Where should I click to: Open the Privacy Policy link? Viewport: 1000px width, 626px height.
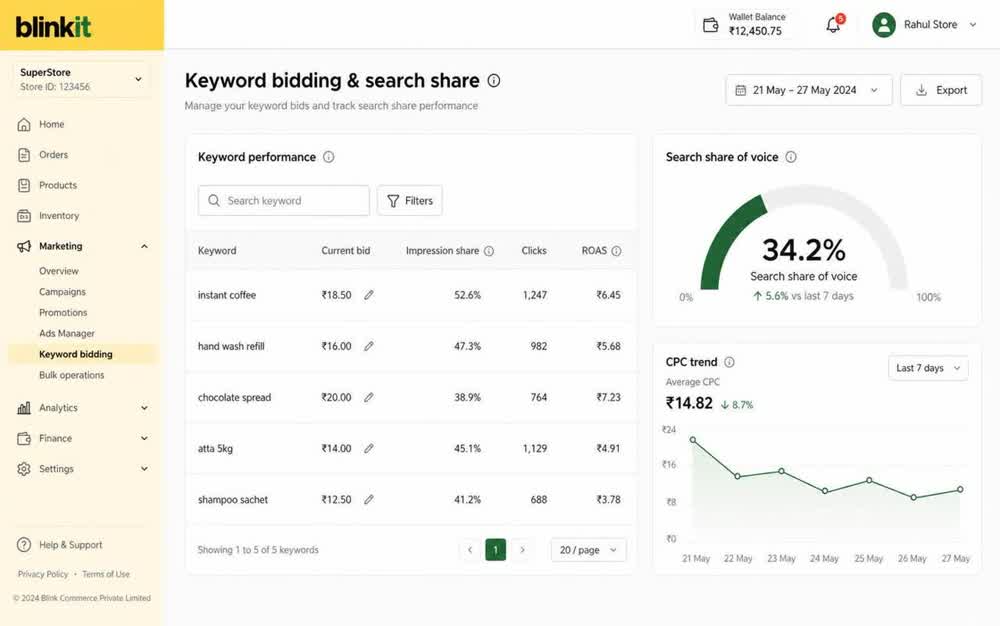[43, 574]
